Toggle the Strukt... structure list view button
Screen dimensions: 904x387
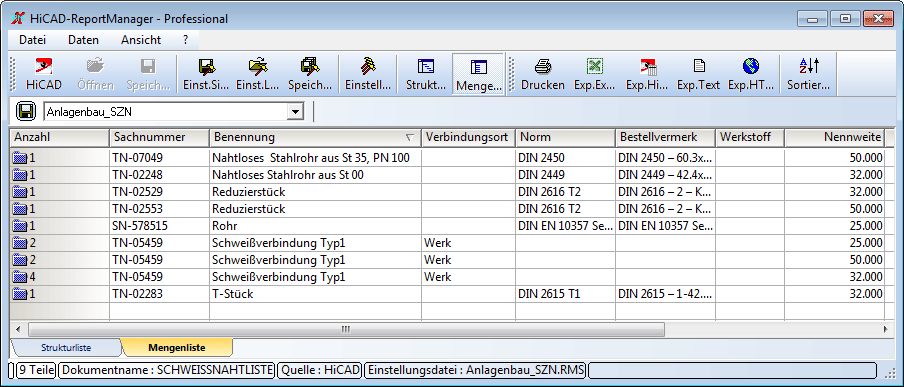[x=426, y=74]
